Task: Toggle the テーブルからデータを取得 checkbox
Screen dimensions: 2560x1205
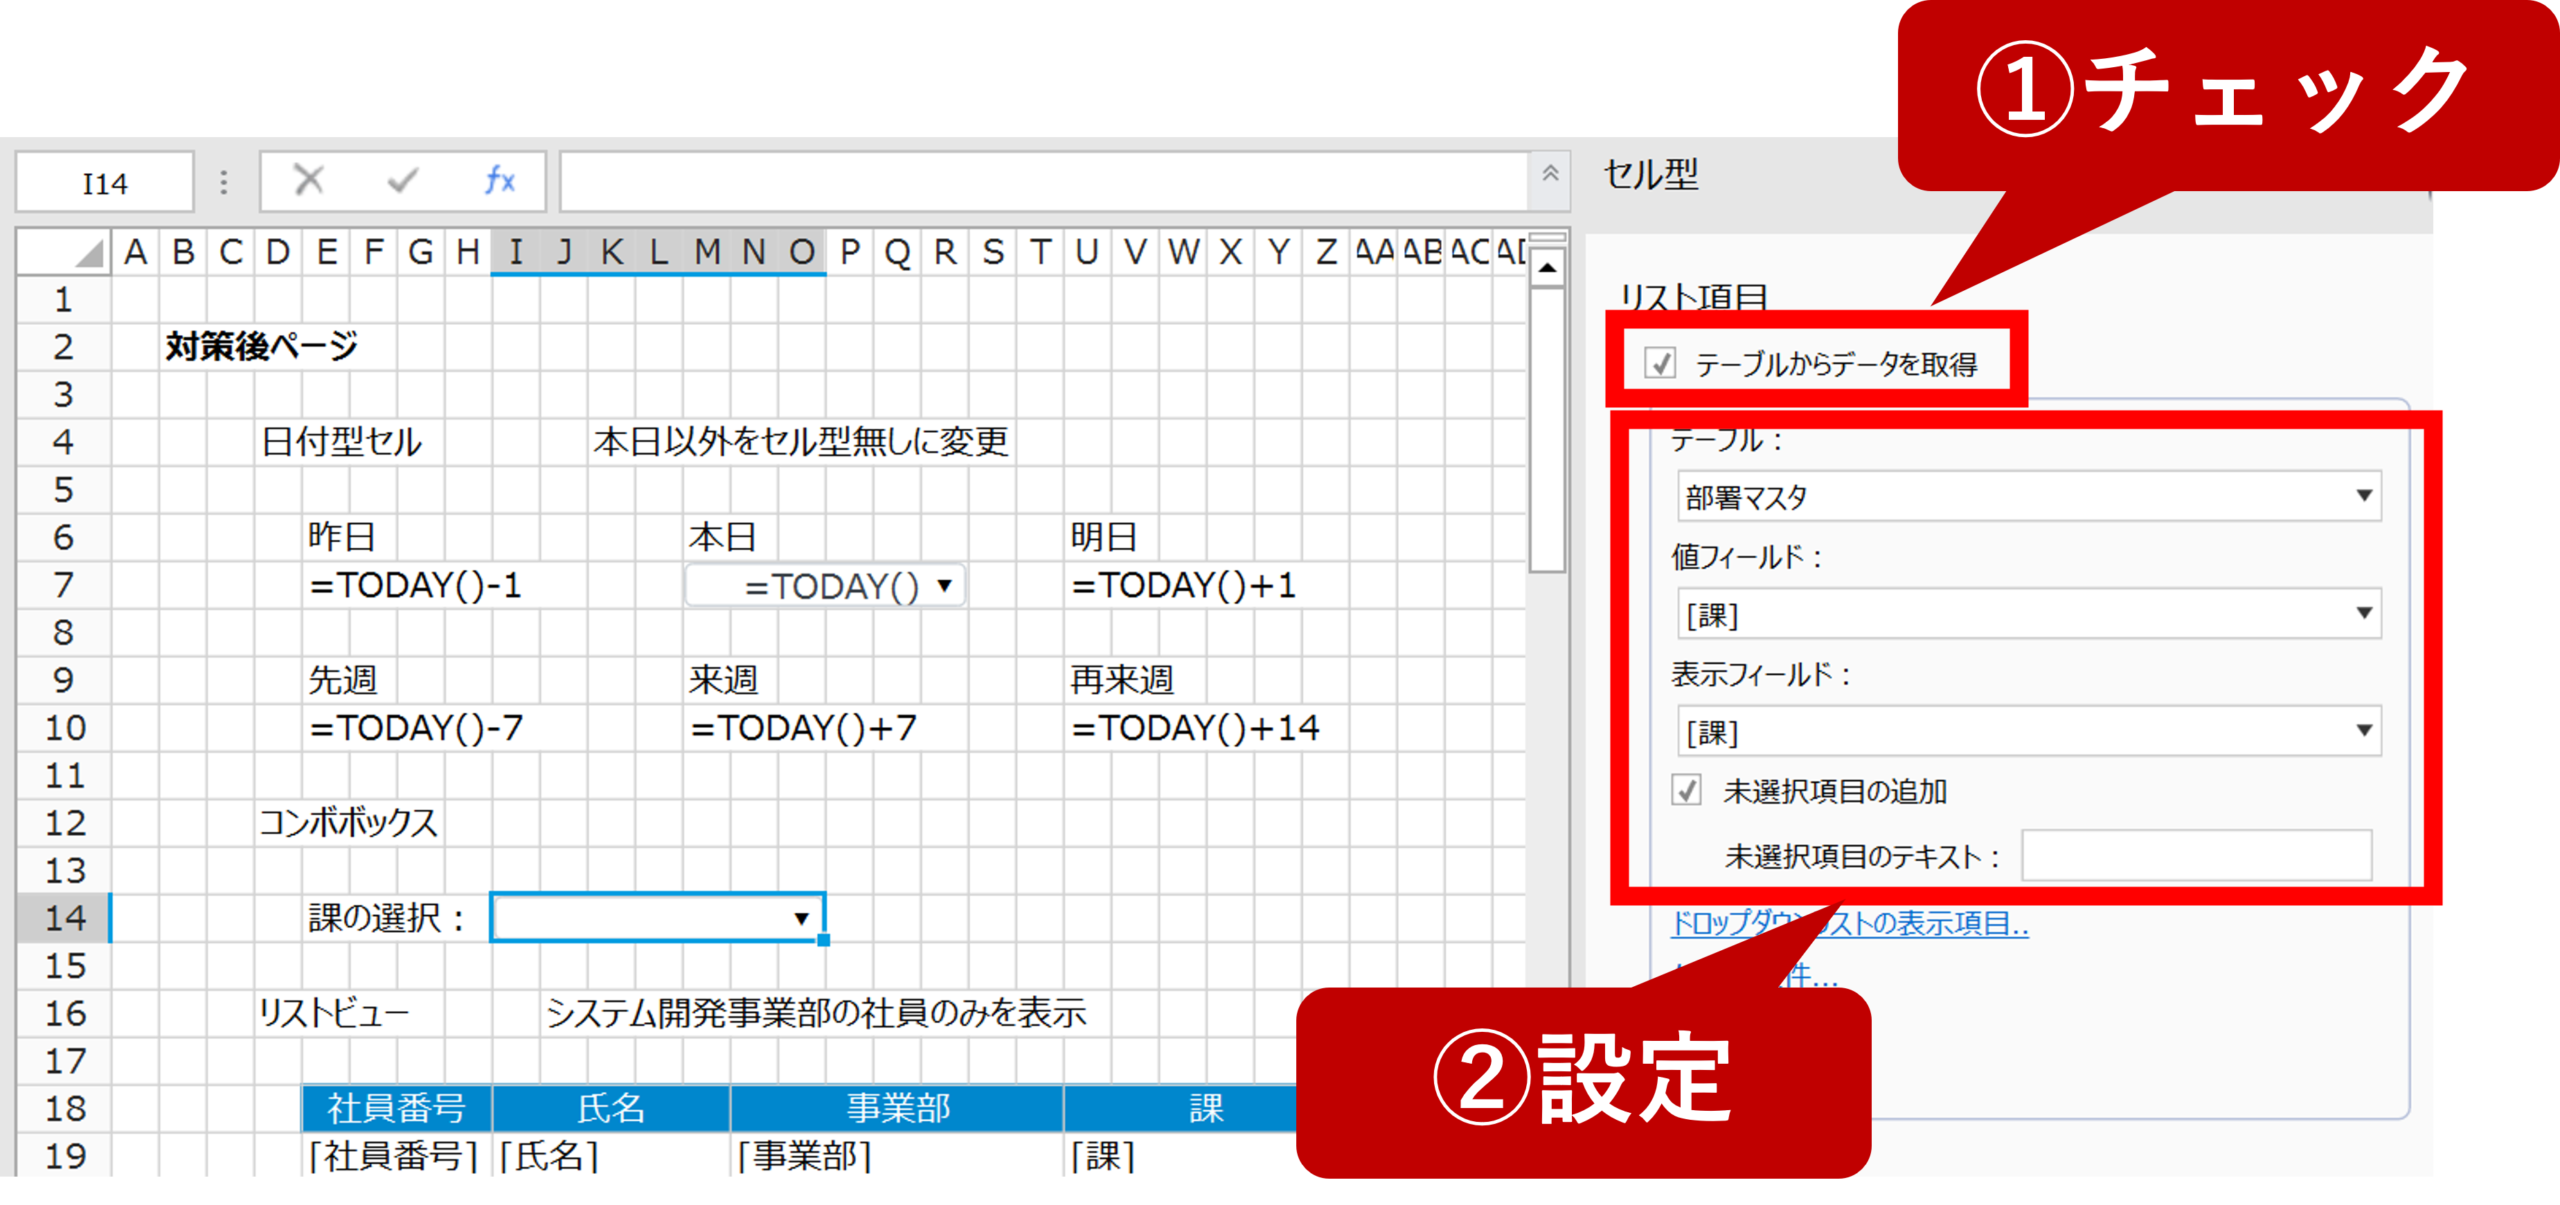Action: tap(1661, 363)
